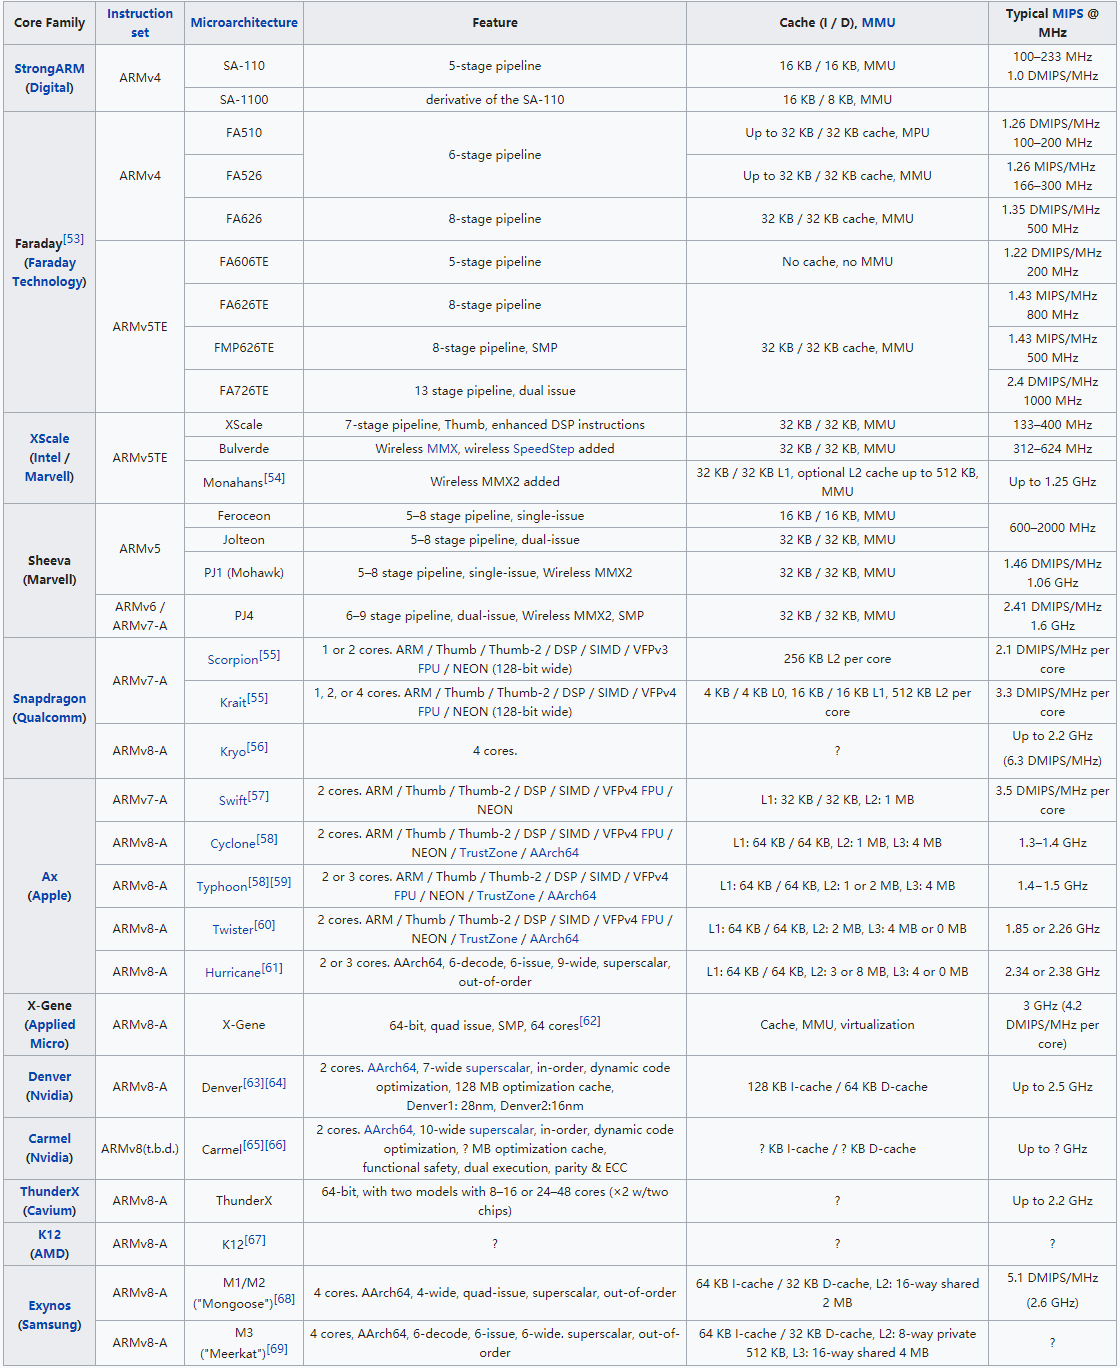Screen dimensions: 1120x1368
Task: Follow the SpeedStep link
Action: (543, 448)
